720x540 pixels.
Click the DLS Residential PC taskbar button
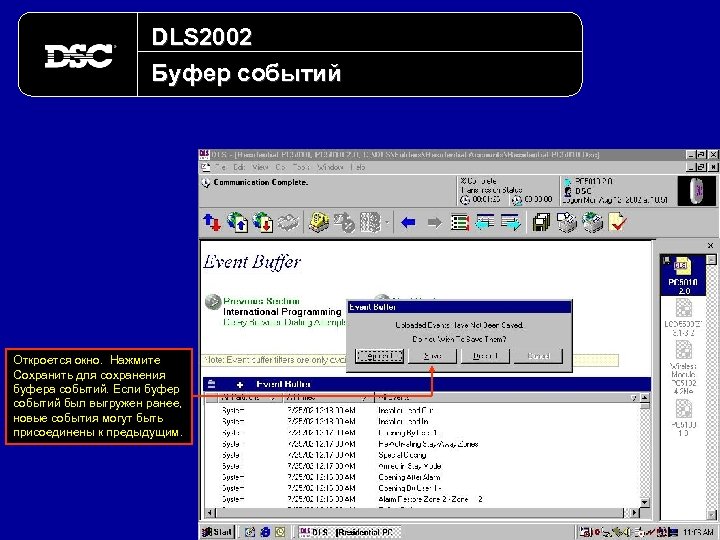[x=349, y=532]
